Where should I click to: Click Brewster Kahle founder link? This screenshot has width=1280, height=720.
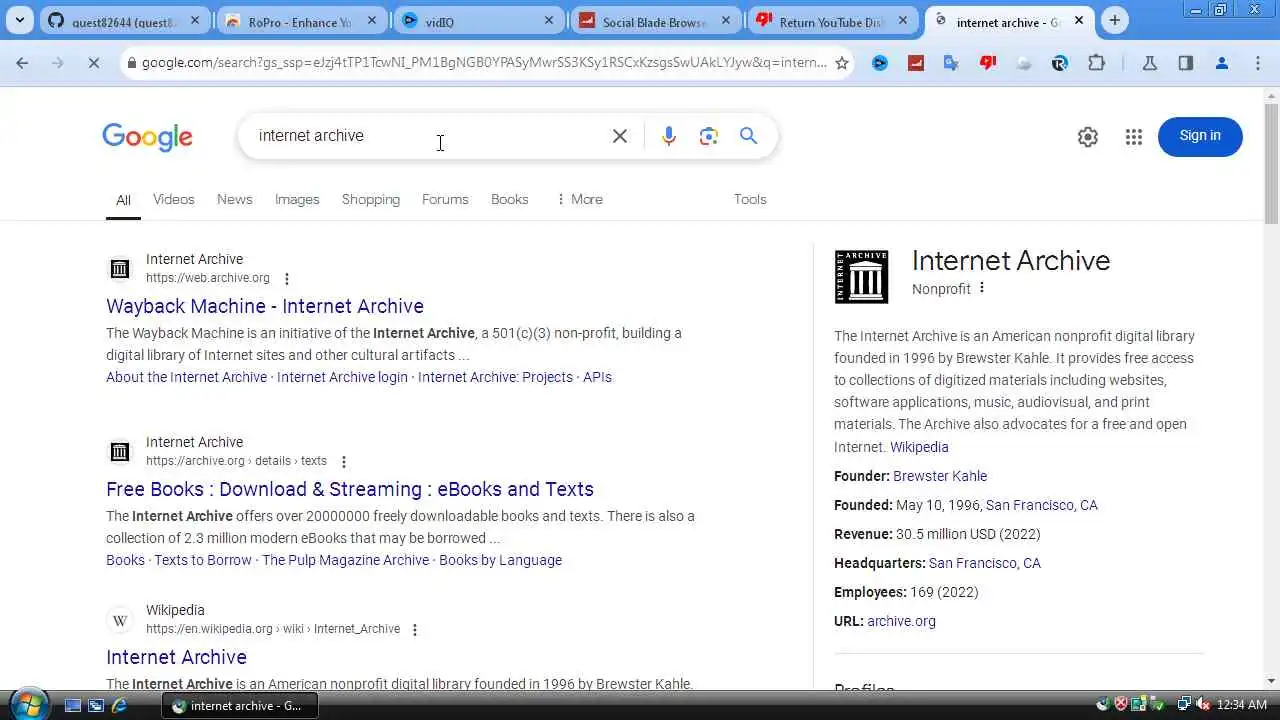coord(940,476)
